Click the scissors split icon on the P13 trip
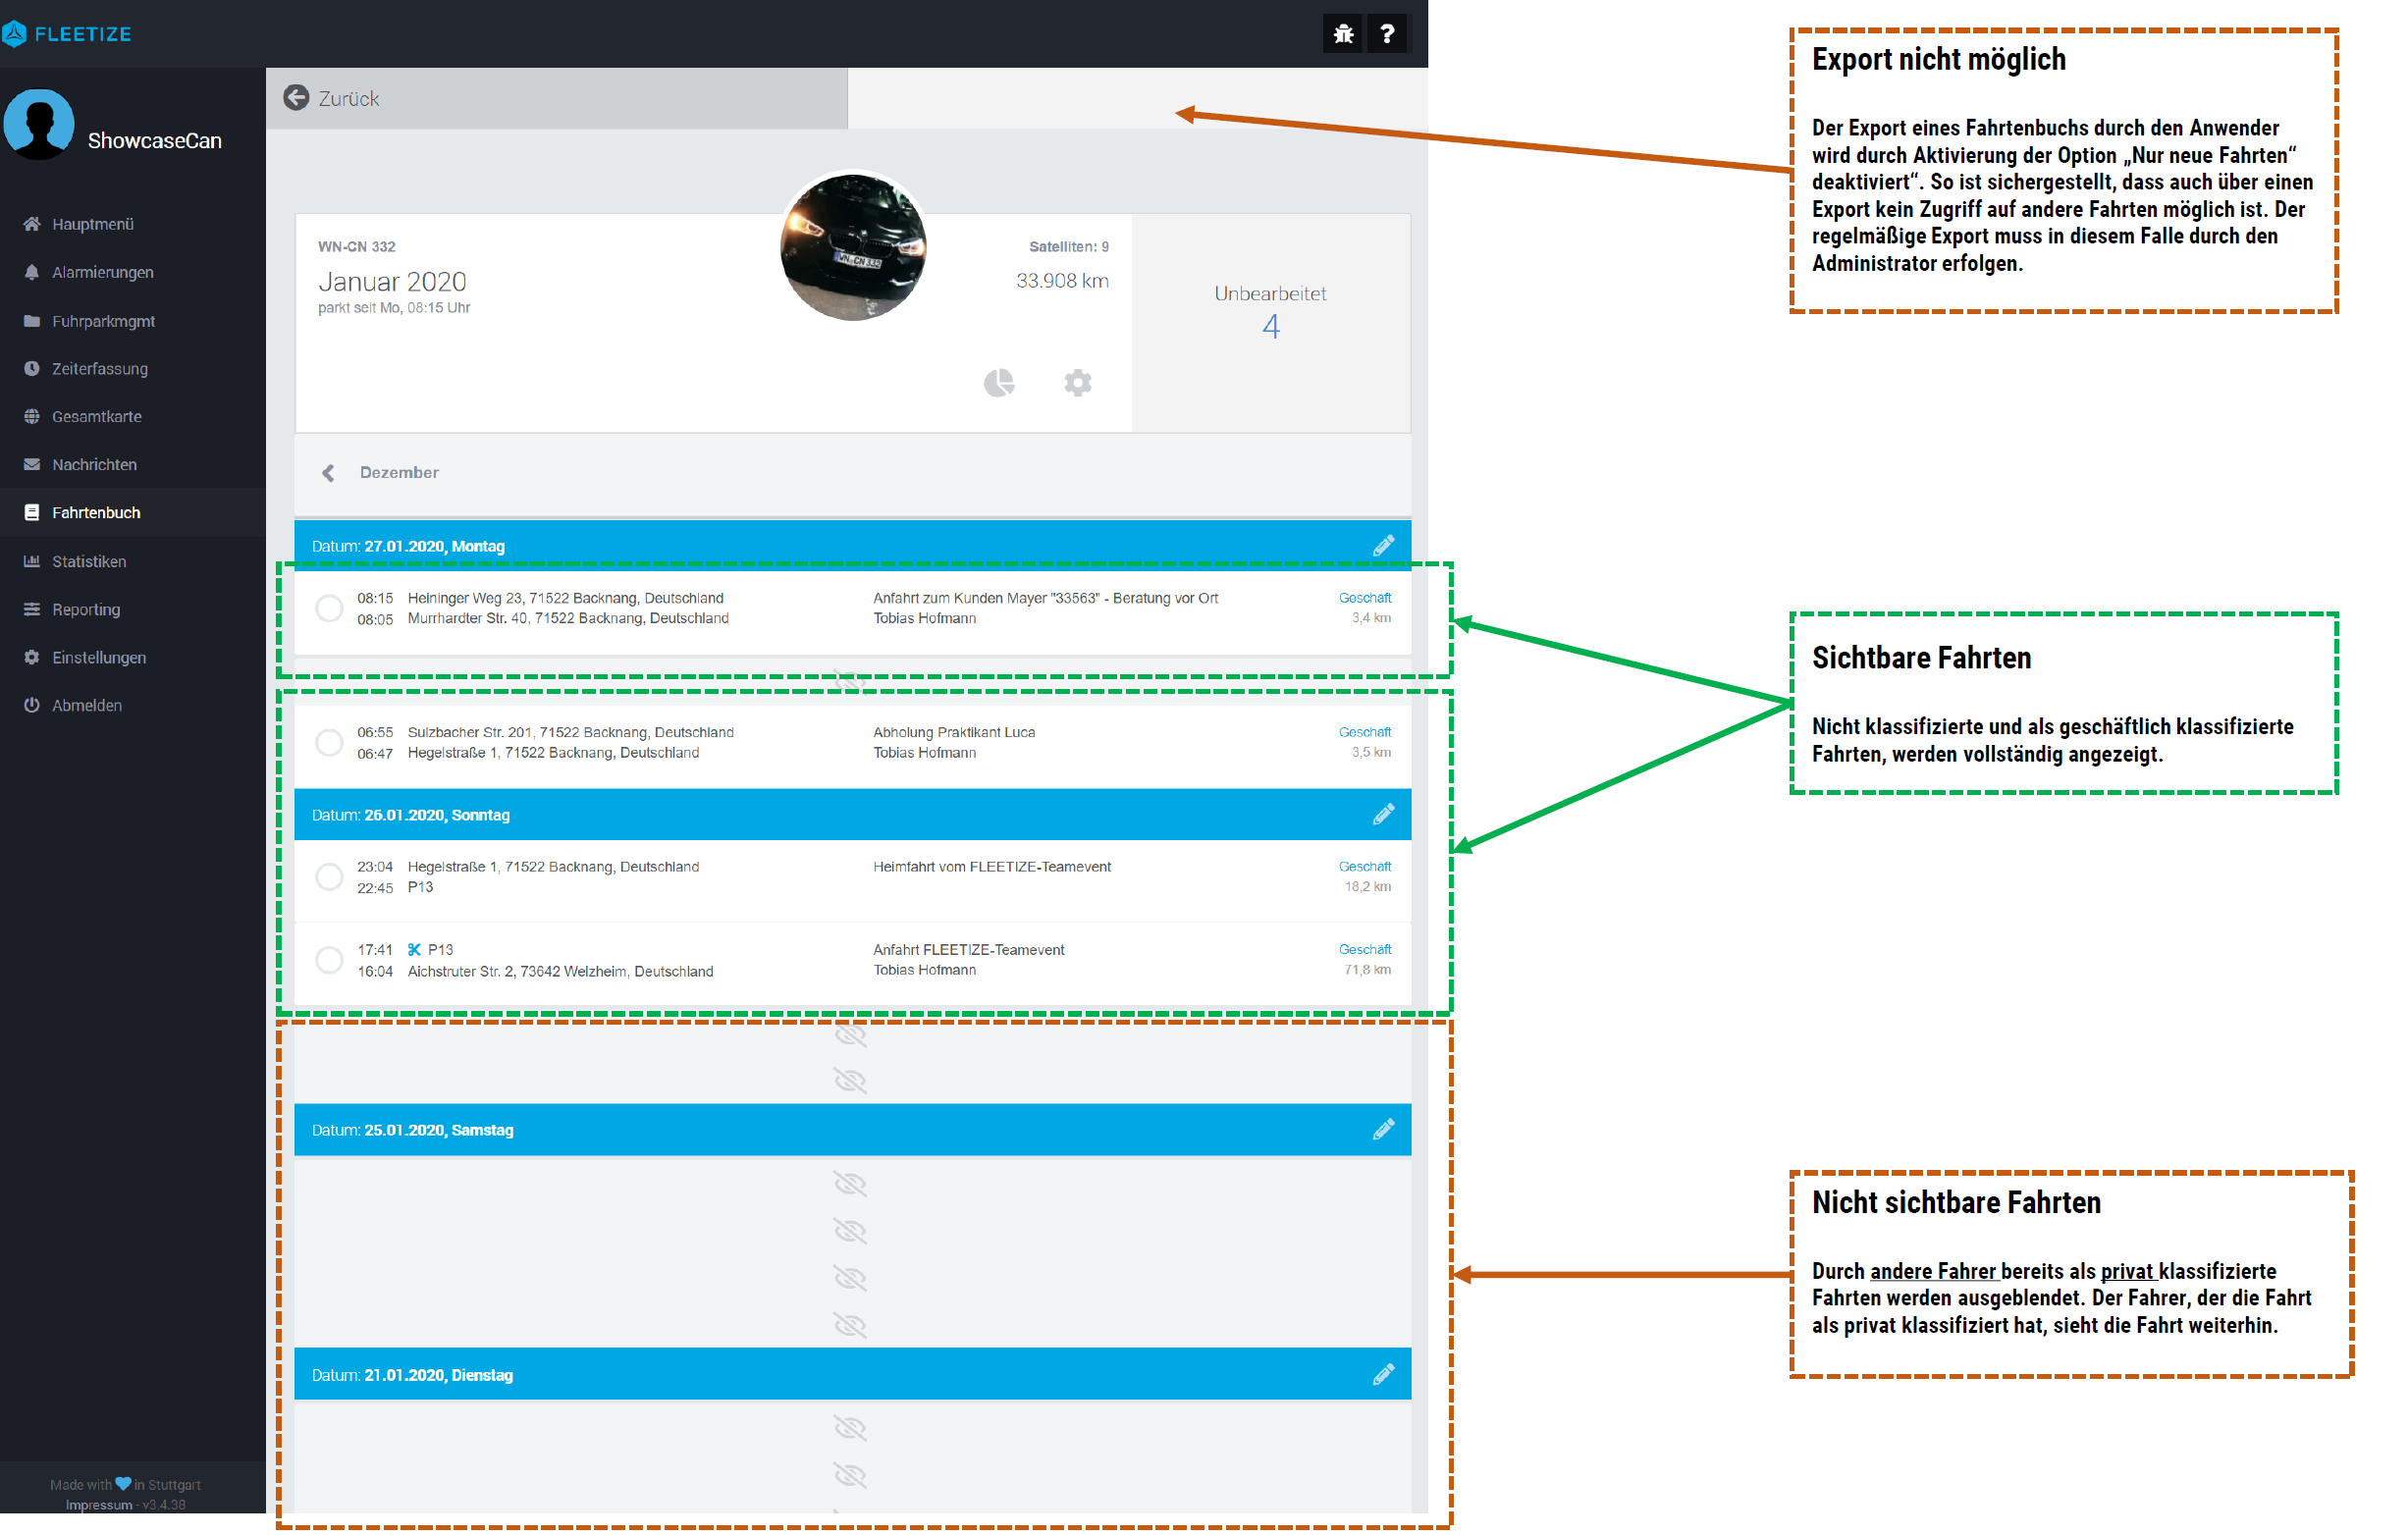 [414, 950]
